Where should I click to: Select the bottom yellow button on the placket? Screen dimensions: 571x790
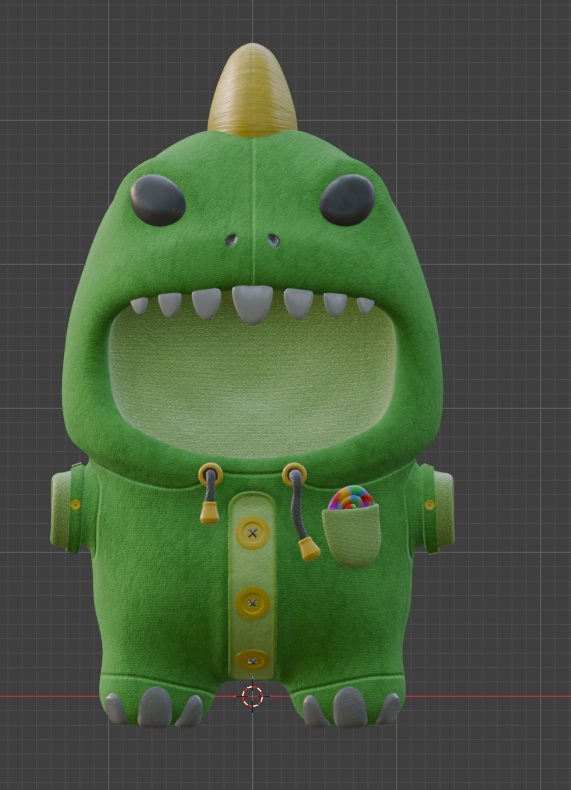tap(252, 660)
